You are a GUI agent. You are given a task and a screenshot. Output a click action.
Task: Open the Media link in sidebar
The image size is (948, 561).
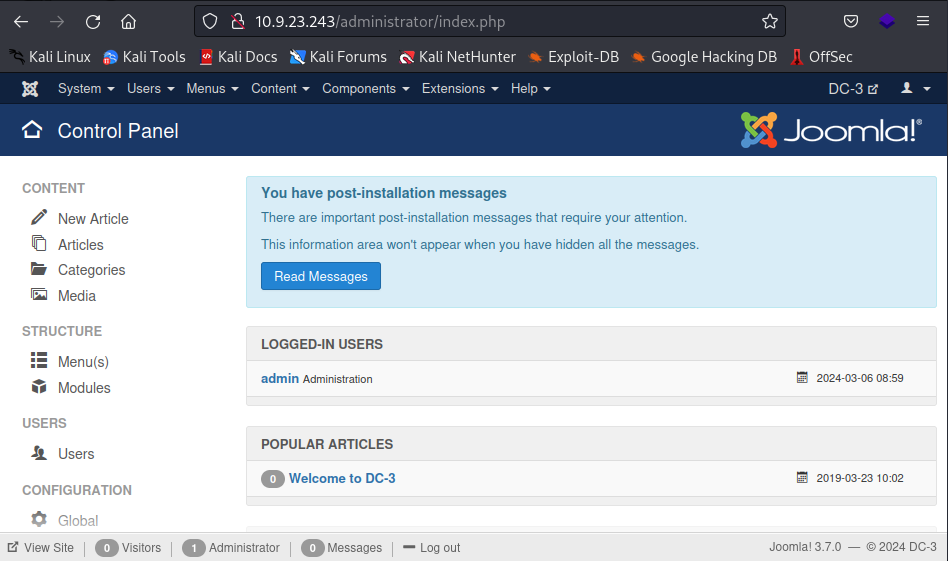pyautogui.click(x=77, y=296)
